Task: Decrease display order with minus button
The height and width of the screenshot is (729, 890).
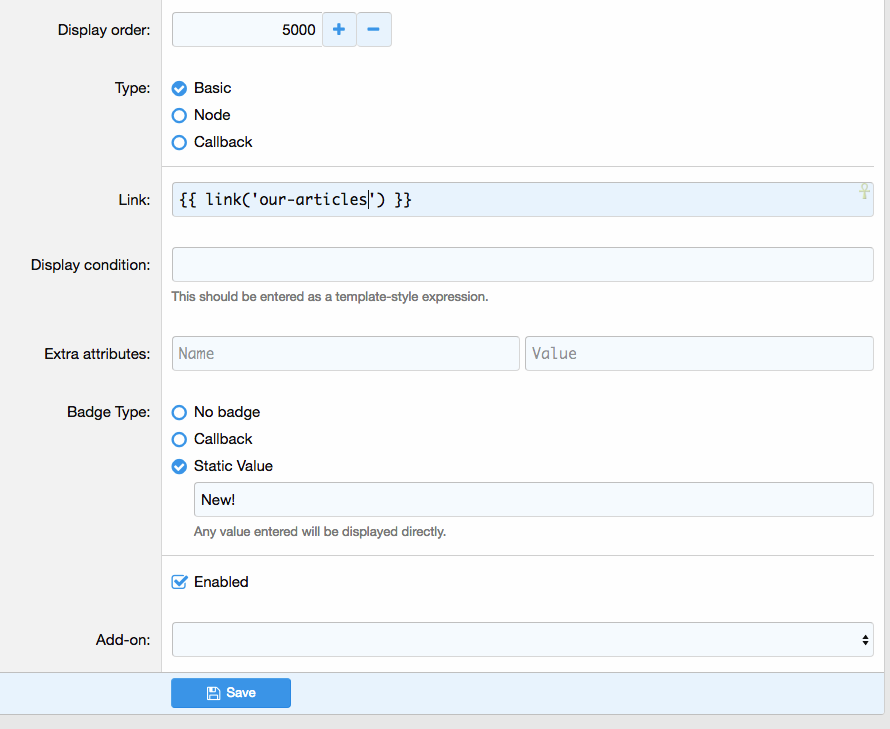Action: (373, 30)
